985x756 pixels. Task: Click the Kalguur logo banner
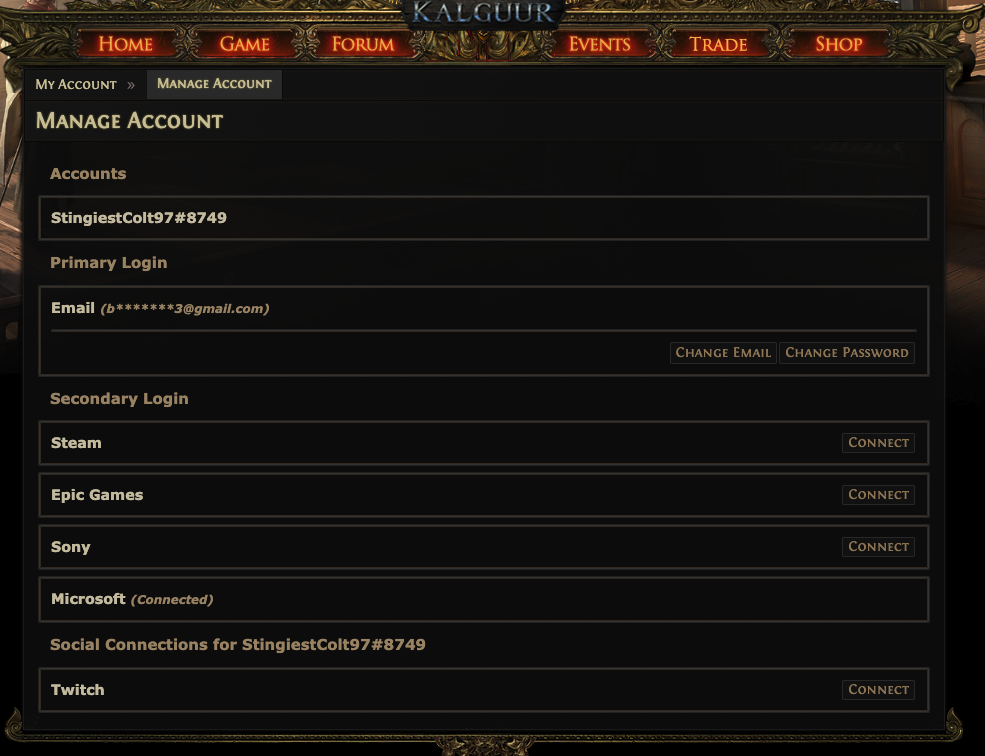482,13
